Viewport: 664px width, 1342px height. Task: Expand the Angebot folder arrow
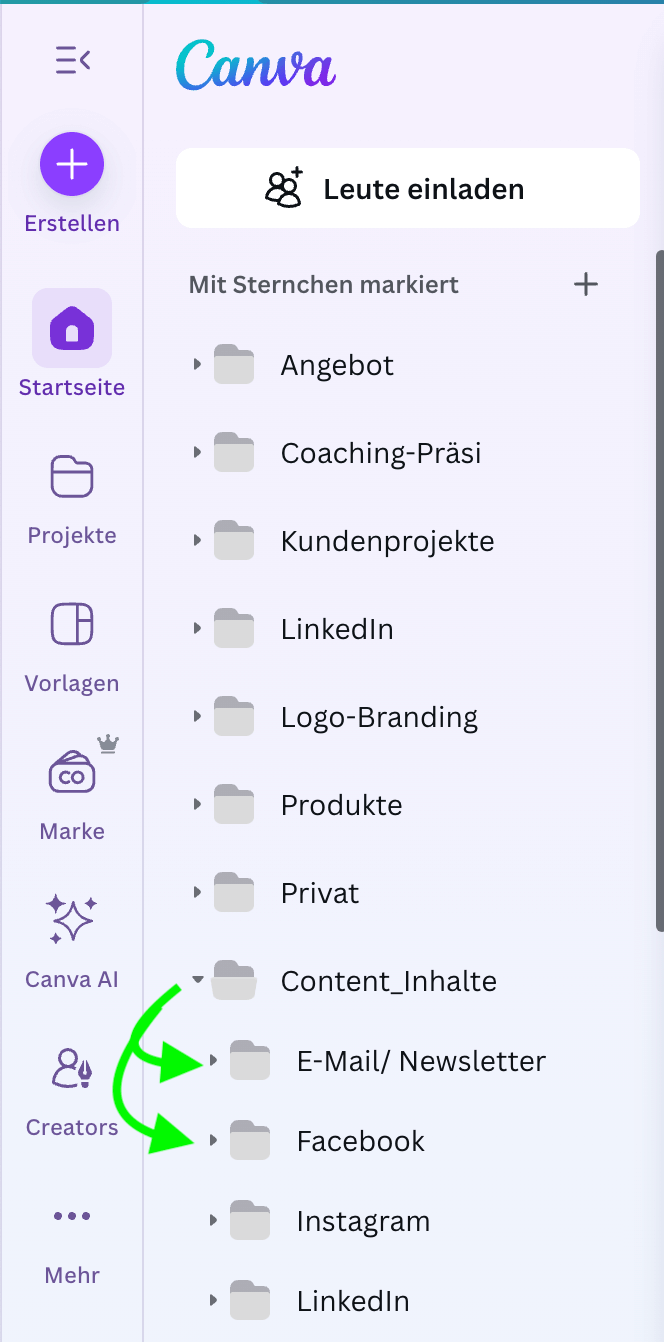coord(197,365)
